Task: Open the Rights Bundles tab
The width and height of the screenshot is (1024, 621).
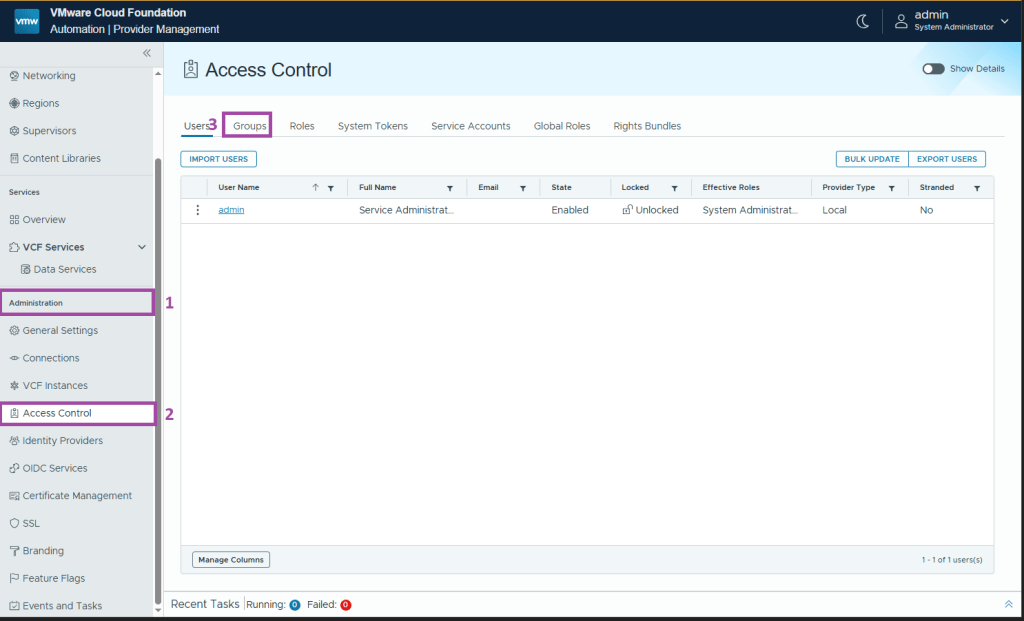Action: 647,126
